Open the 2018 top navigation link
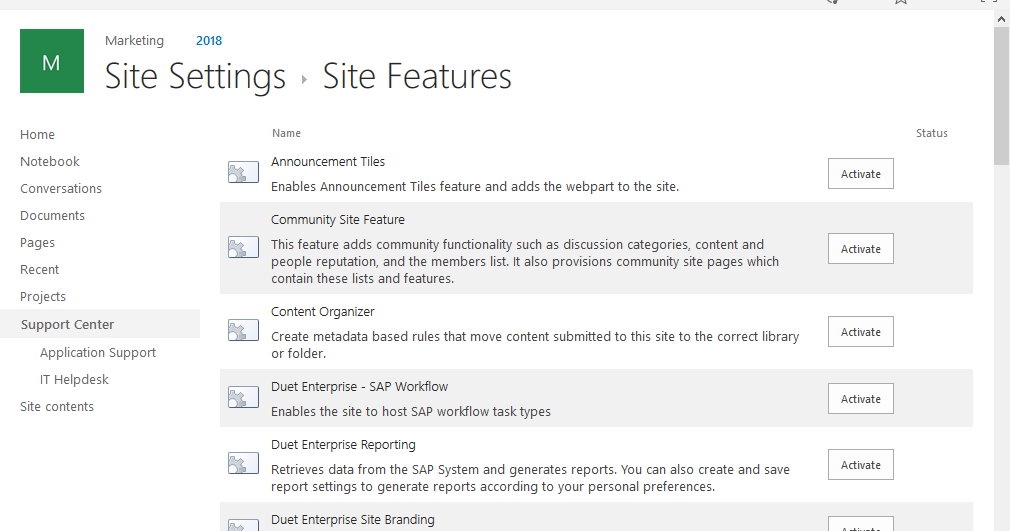 coord(209,41)
